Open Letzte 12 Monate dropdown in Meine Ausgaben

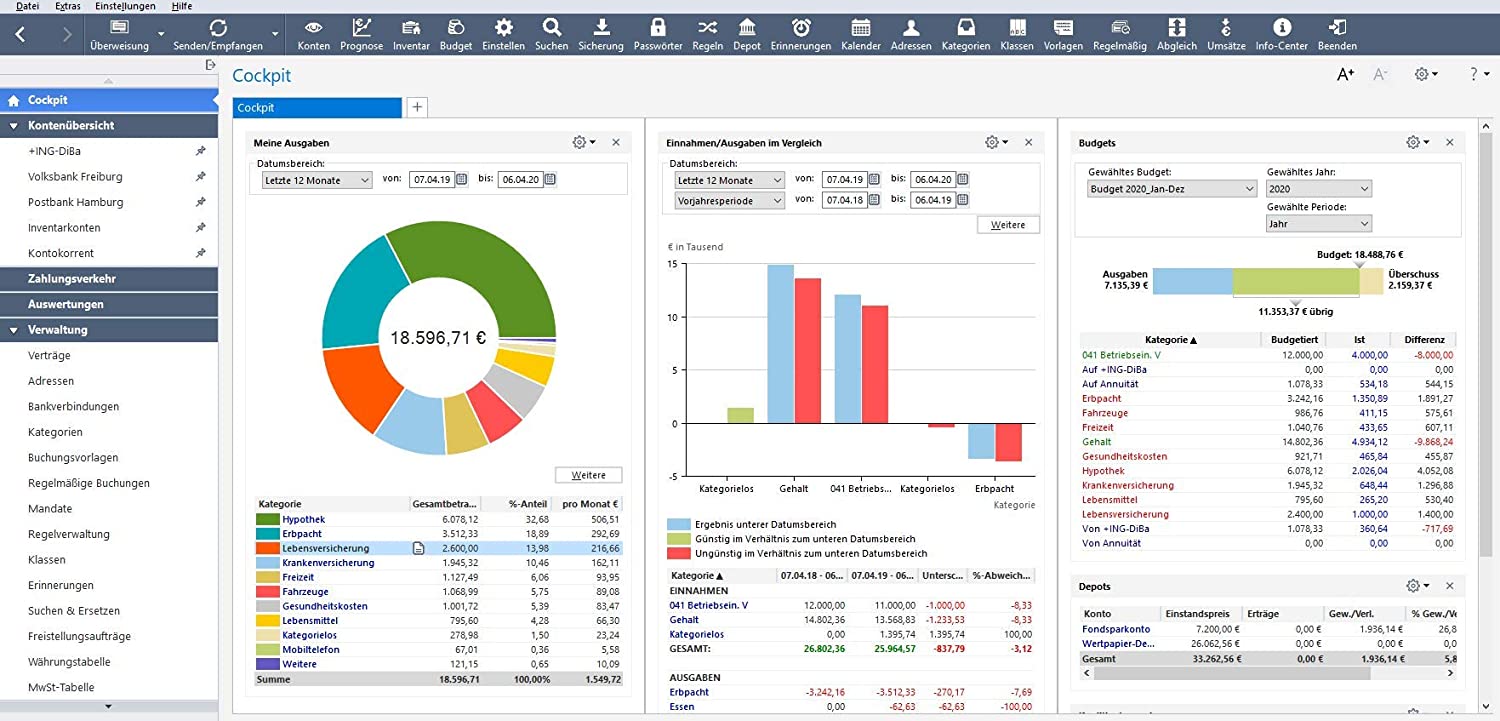pyautogui.click(x=315, y=180)
